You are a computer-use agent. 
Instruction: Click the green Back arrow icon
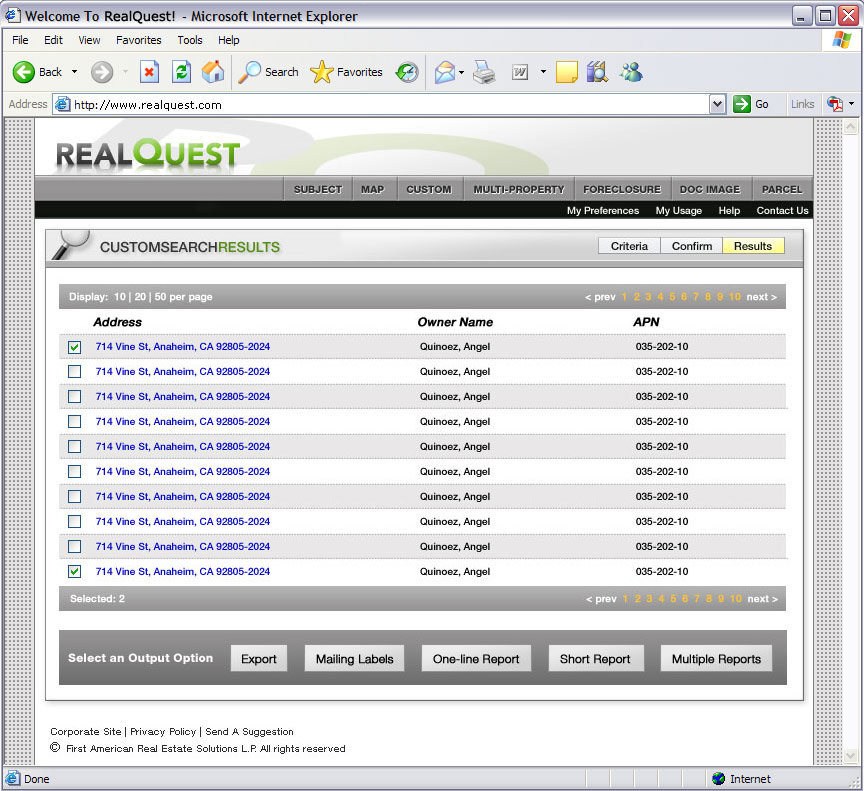24,72
